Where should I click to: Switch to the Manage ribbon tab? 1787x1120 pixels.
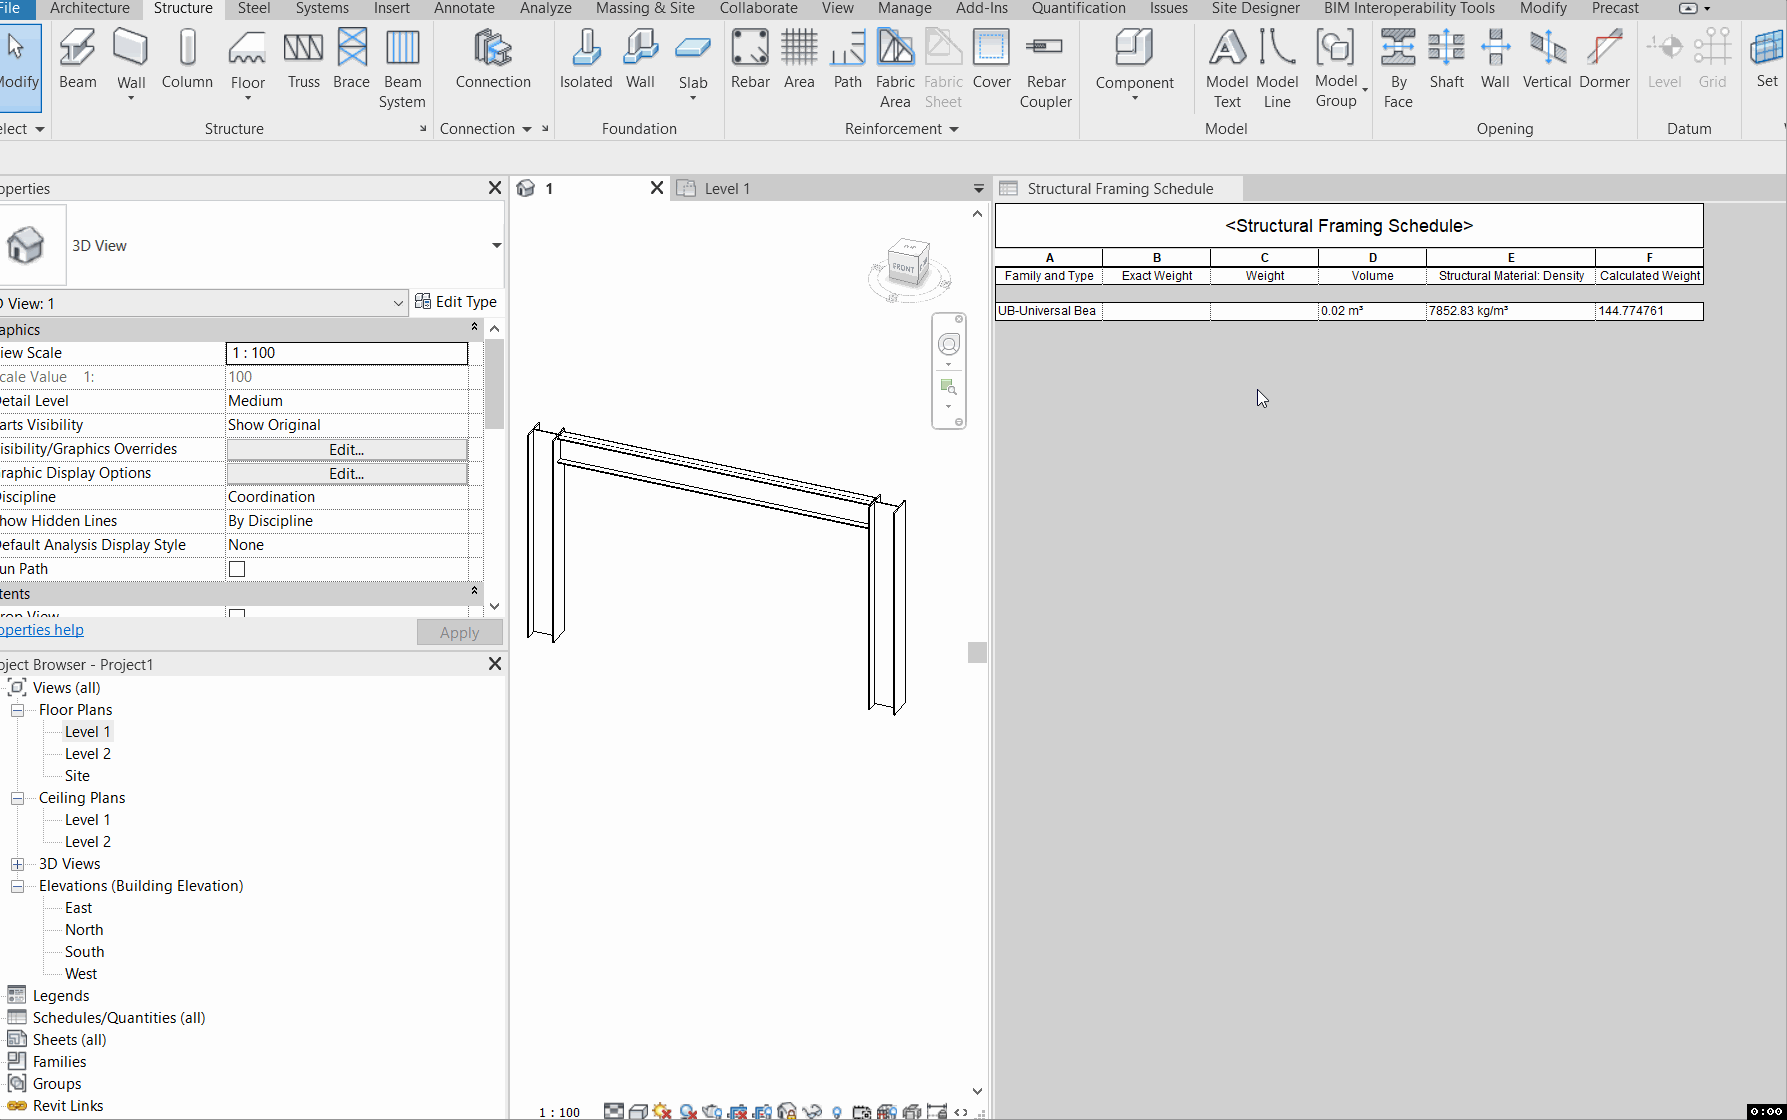pos(903,8)
